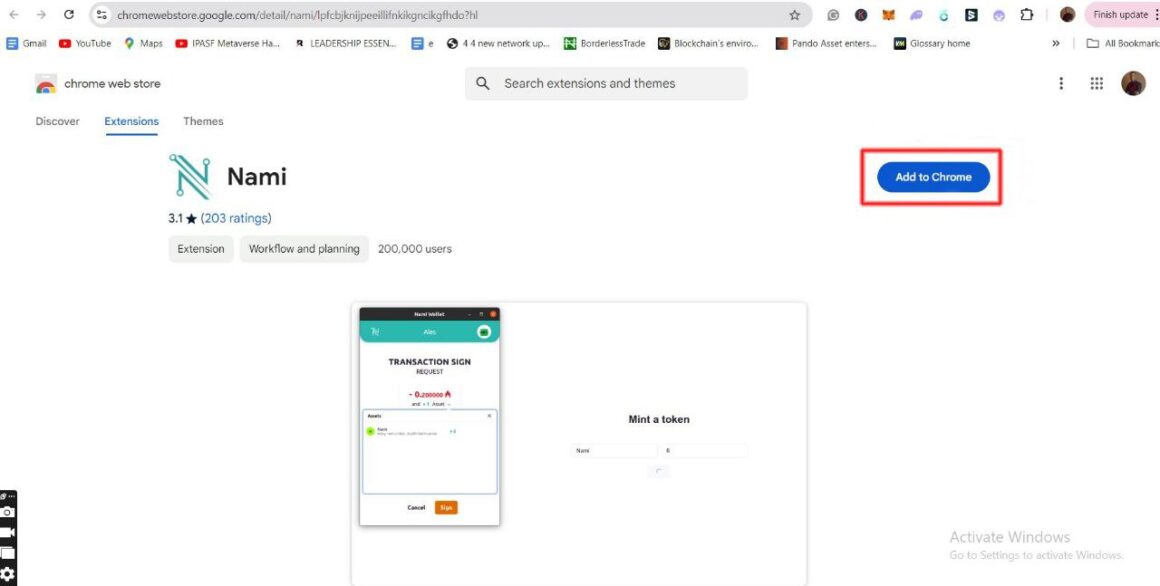Open the MetaMask extension icon
Viewport: 1160px width, 586px height.
[887, 14]
